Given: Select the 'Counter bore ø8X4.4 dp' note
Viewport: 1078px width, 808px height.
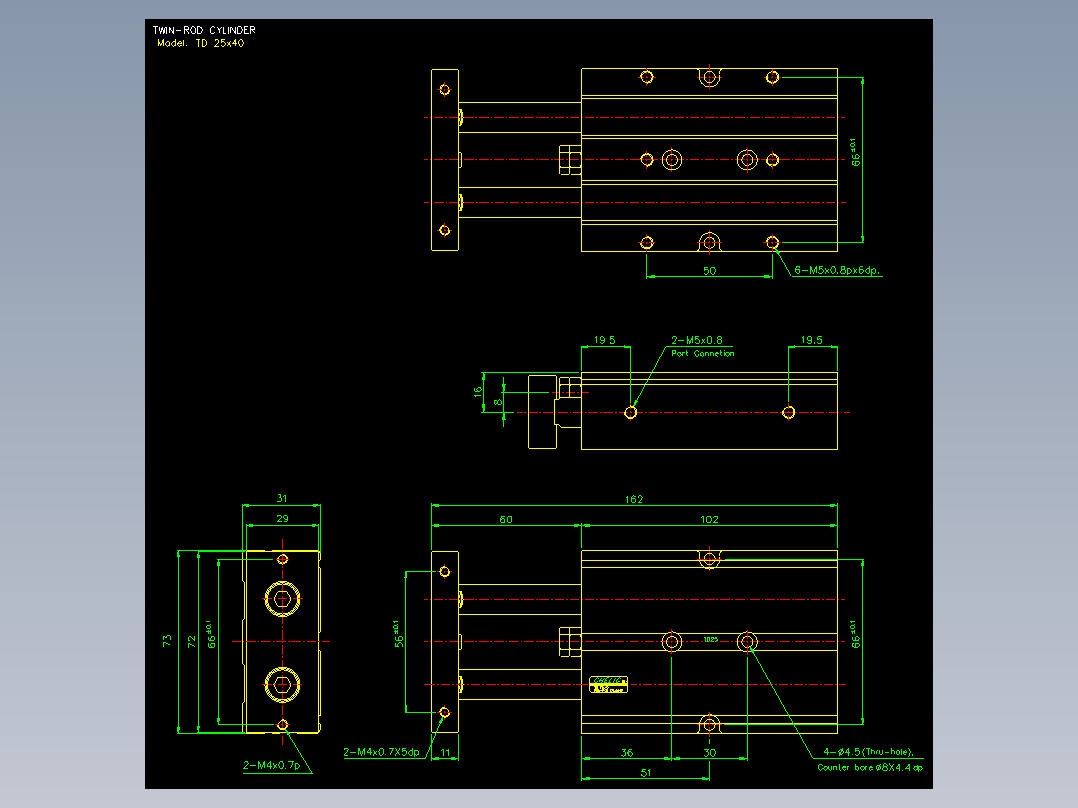Looking at the screenshot, I should pos(870,767).
